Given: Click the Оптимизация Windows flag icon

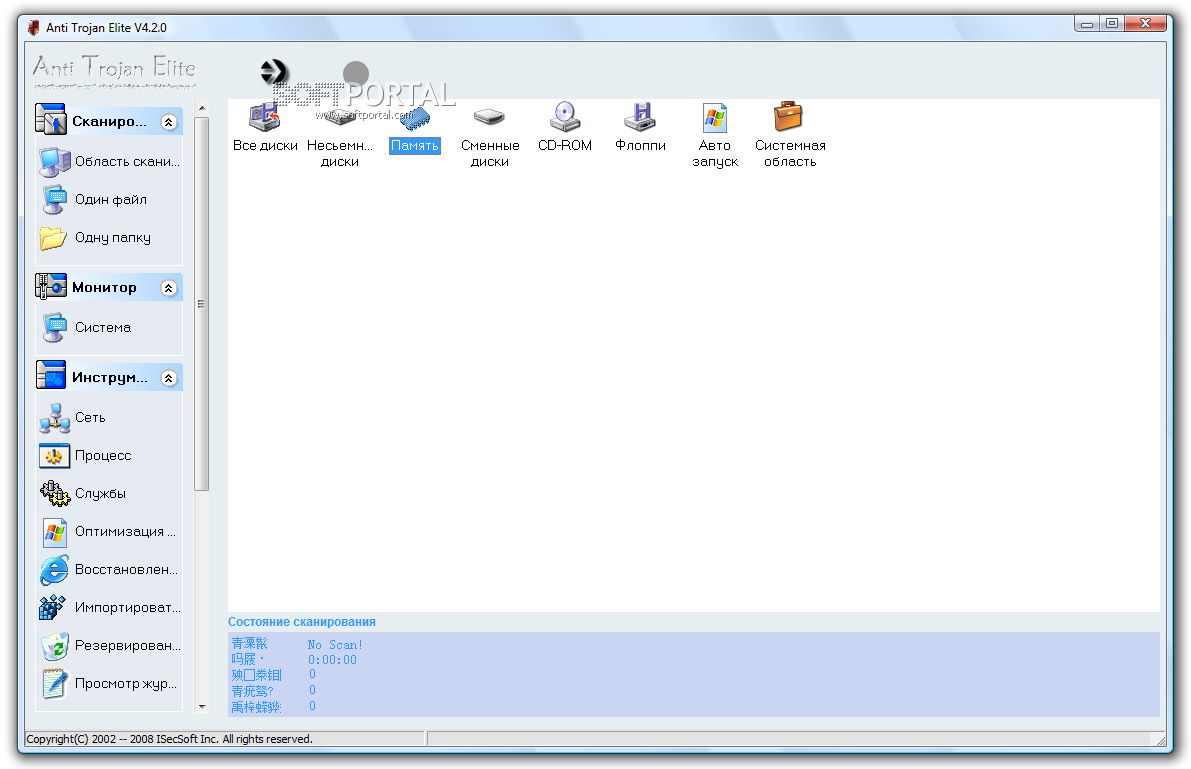Looking at the screenshot, I should [55, 532].
